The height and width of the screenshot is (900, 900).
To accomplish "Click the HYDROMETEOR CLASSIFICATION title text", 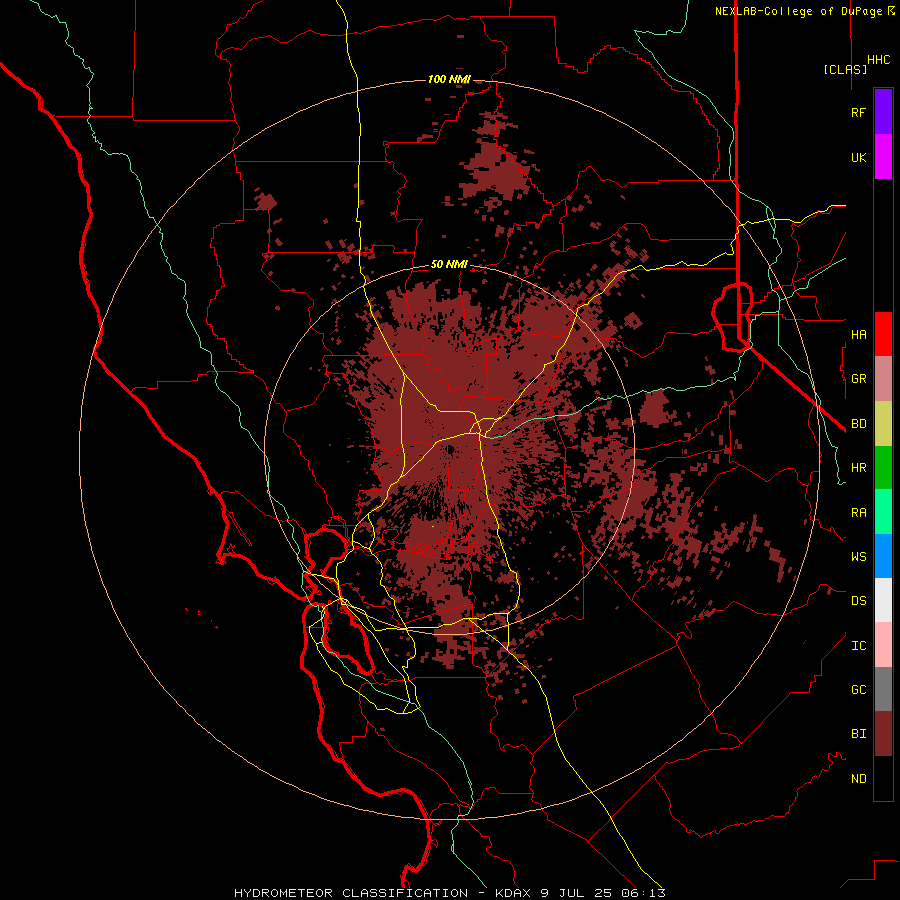I will click(x=351, y=893).
